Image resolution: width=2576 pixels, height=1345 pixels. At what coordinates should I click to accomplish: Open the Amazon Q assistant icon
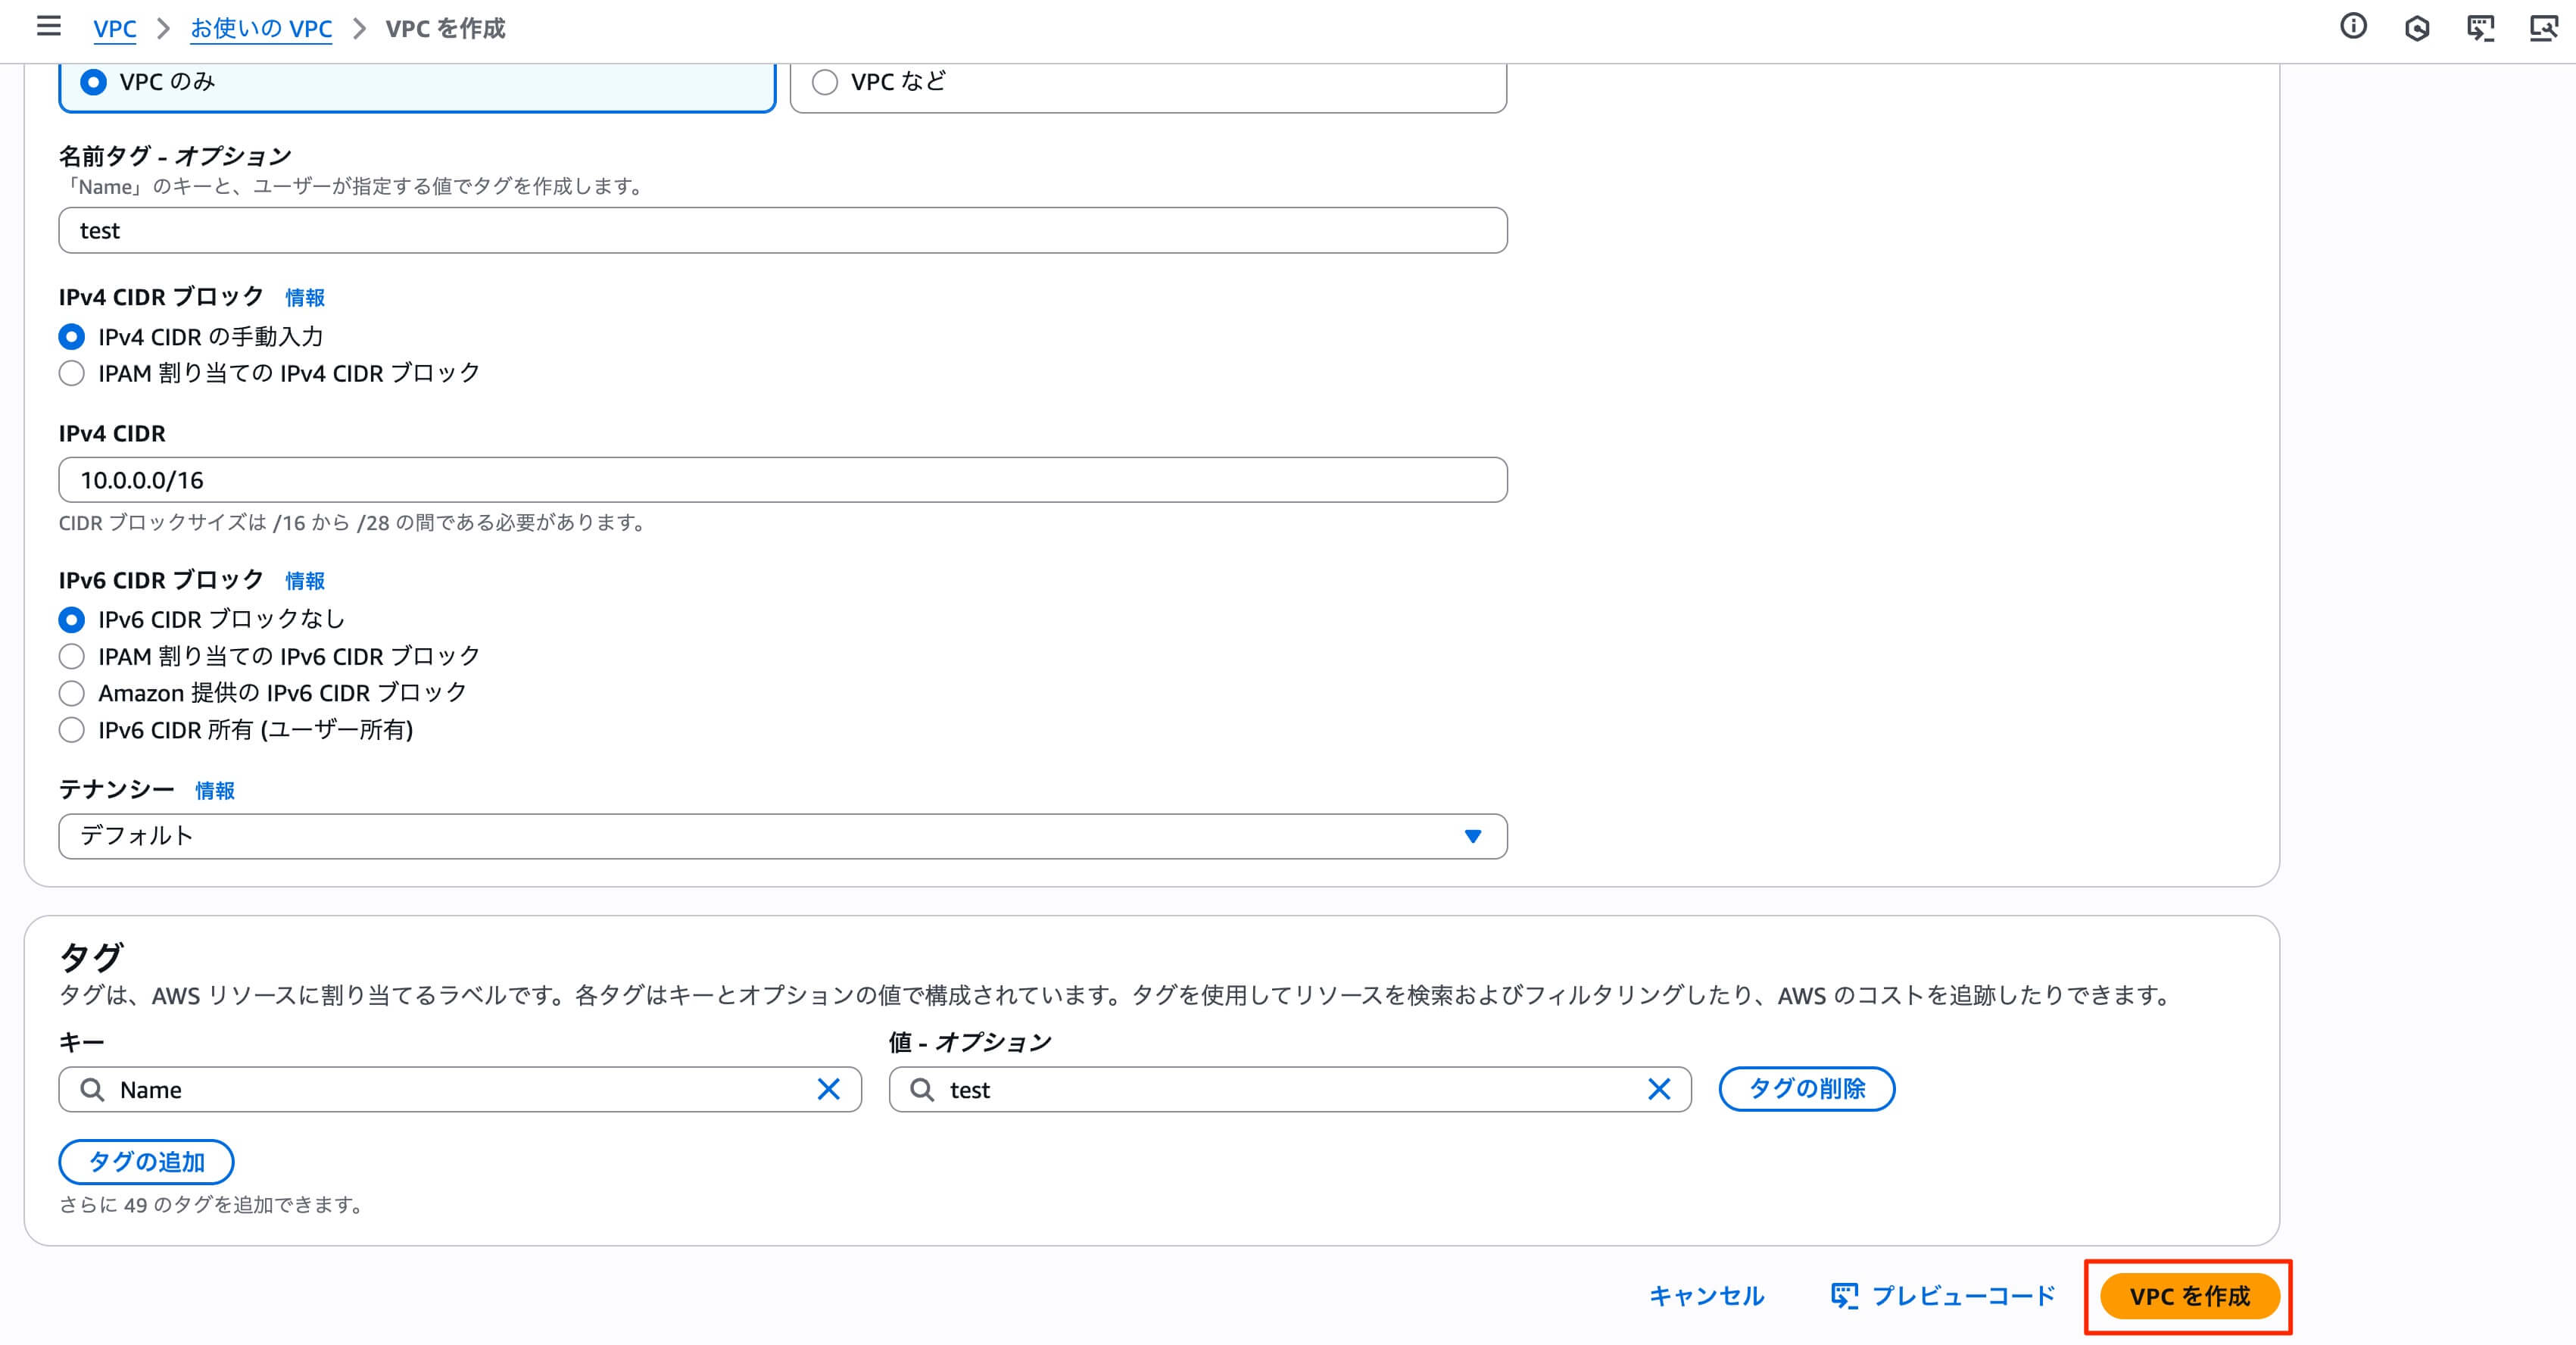point(2417,28)
